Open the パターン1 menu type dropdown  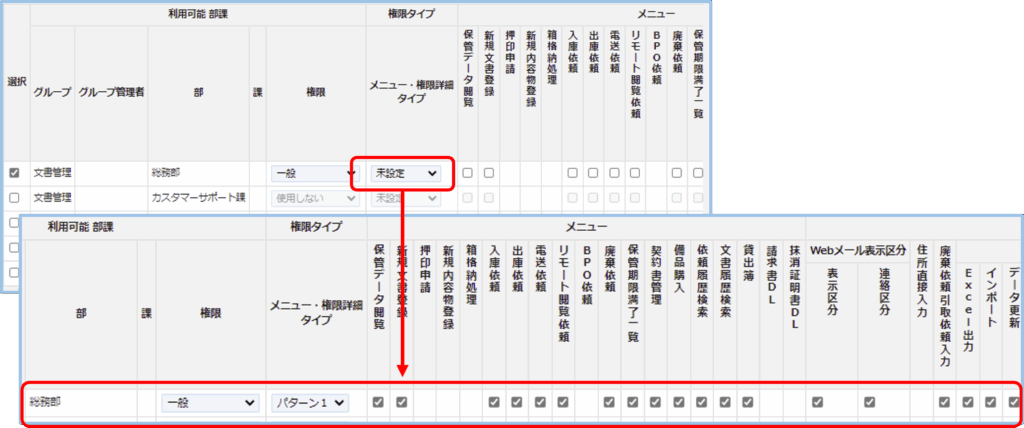(x=311, y=402)
